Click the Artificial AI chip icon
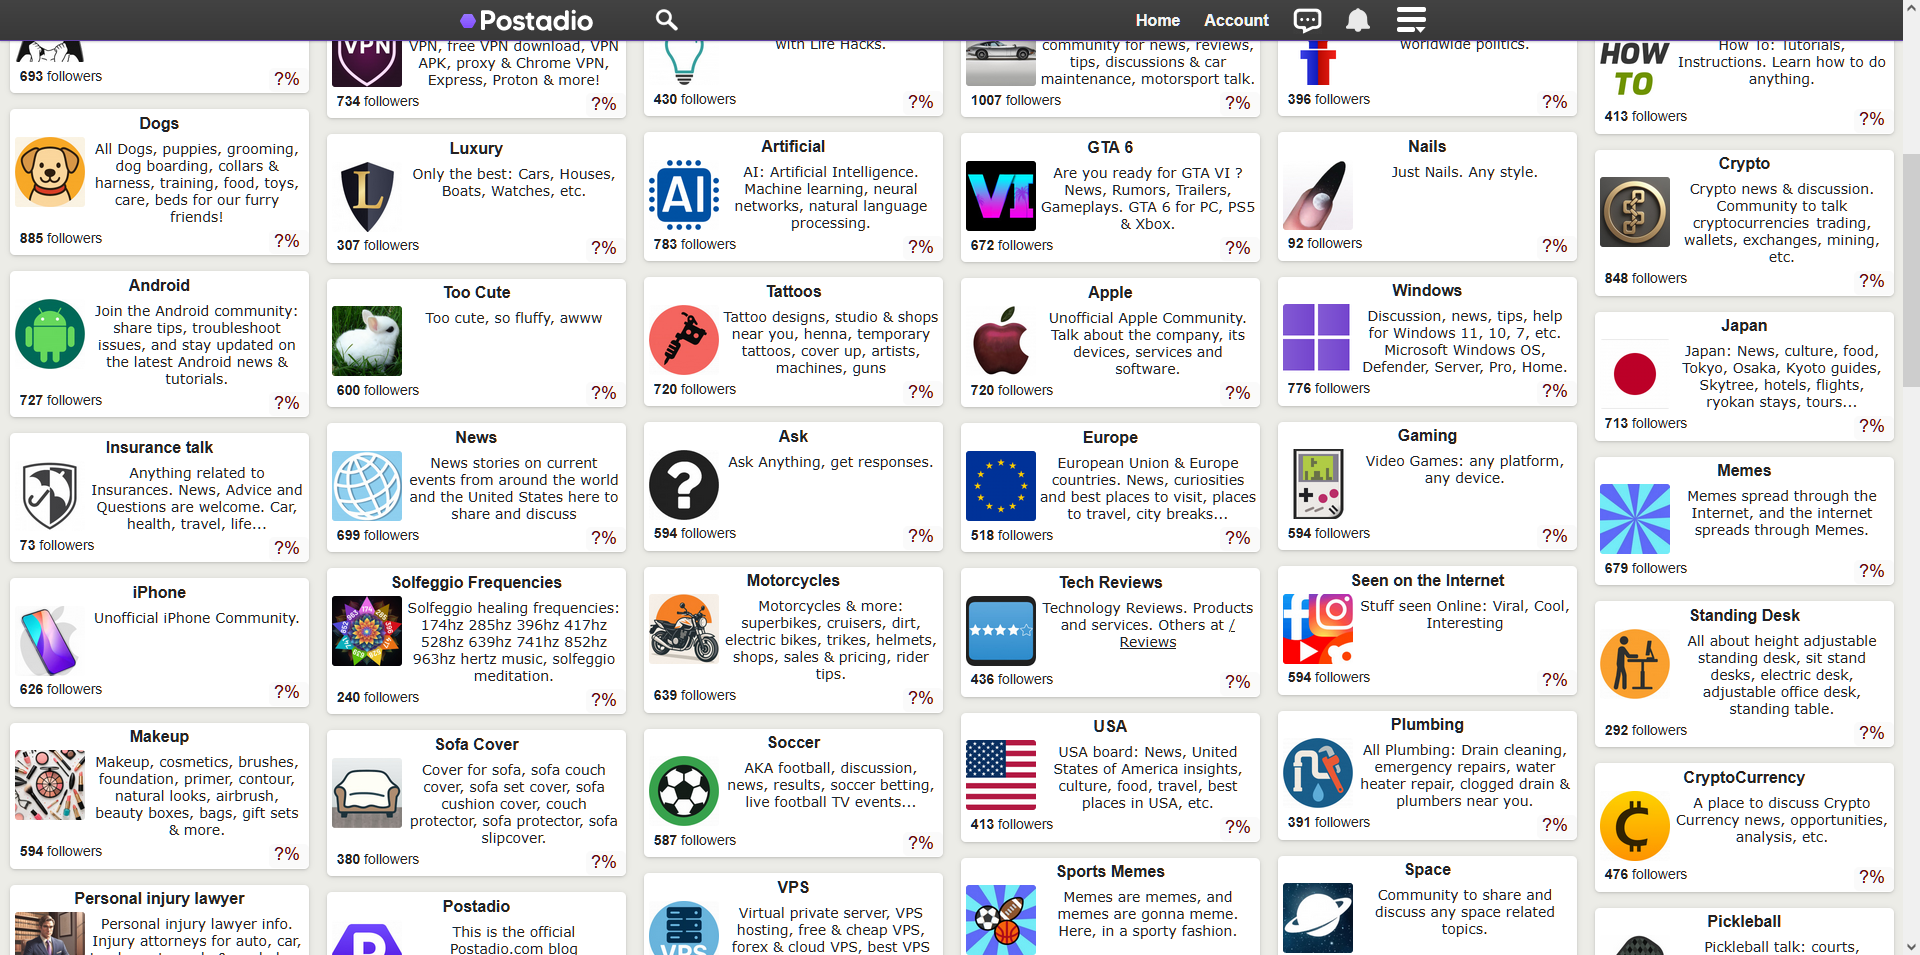 coord(684,195)
